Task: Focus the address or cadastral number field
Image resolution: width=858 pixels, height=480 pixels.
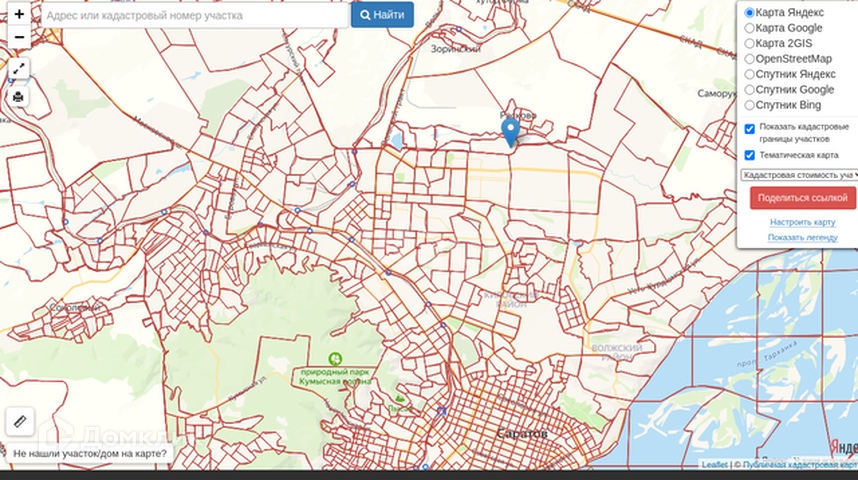Action: (195, 15)
